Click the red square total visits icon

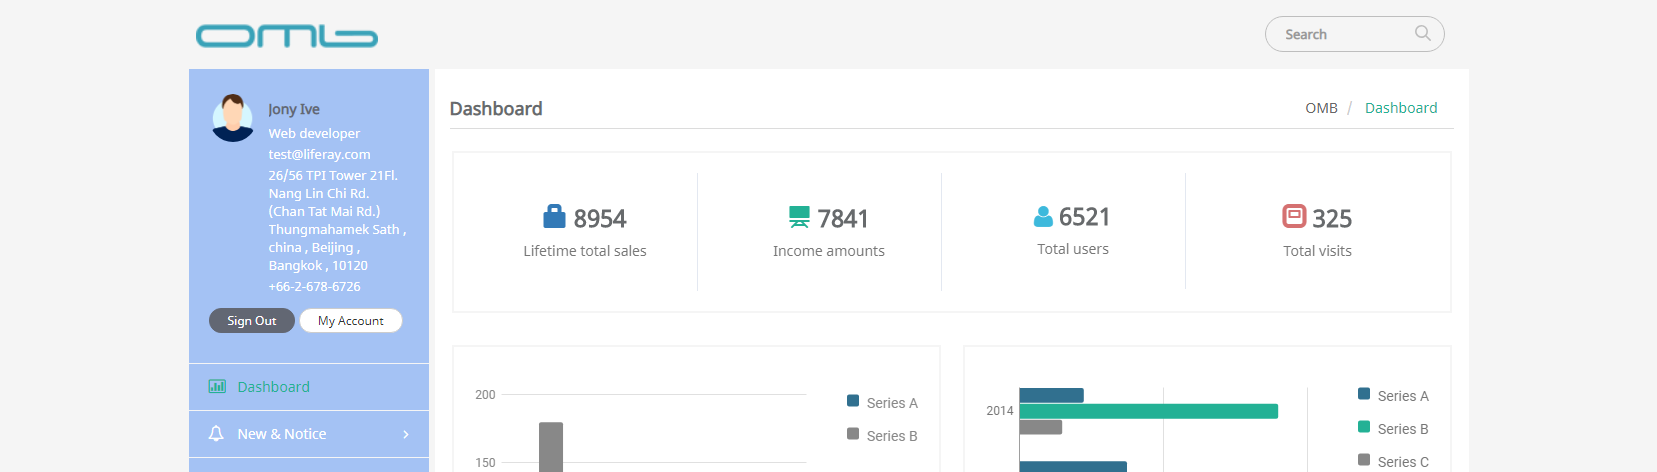[x=1294, y=216]
